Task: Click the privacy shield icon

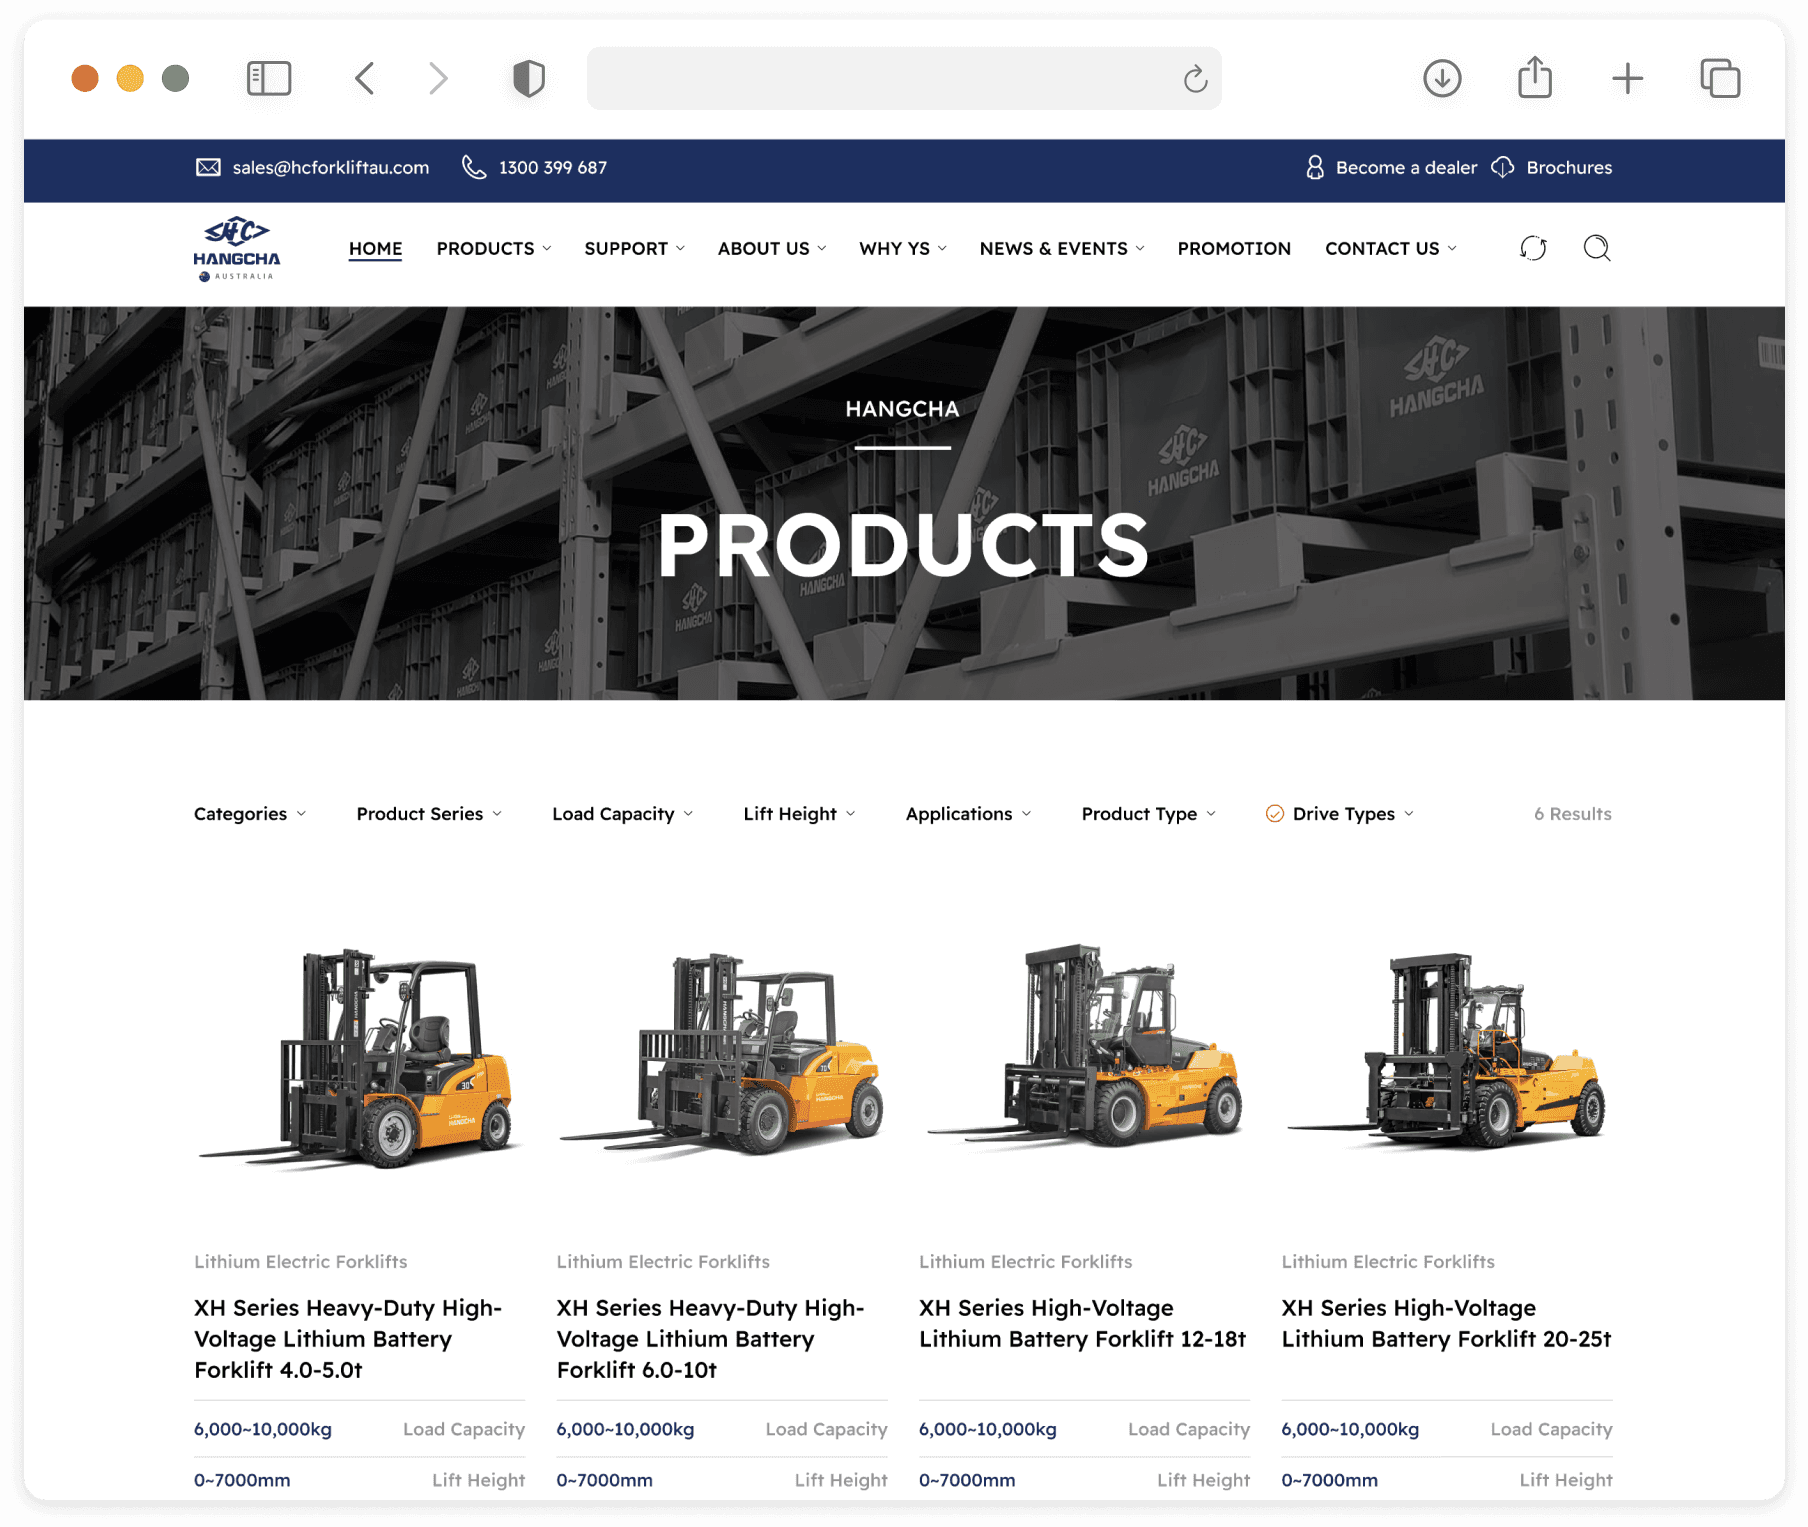Action: (x=528, y=78)
